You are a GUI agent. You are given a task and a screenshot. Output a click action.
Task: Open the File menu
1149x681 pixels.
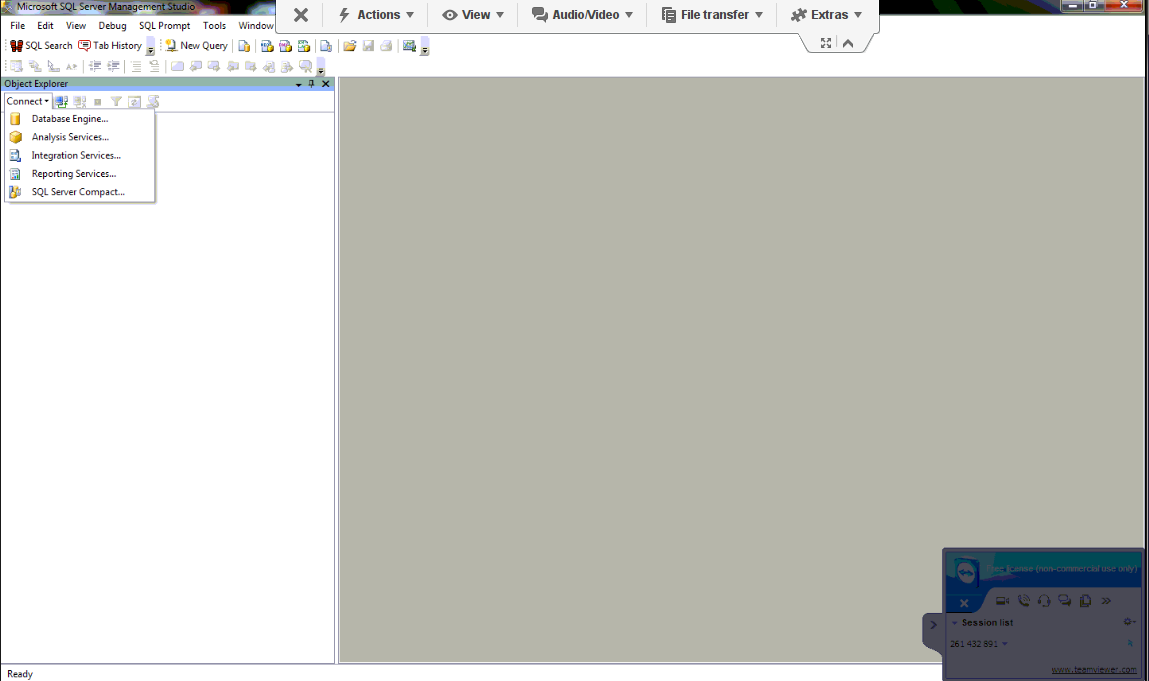click(18, 26)
